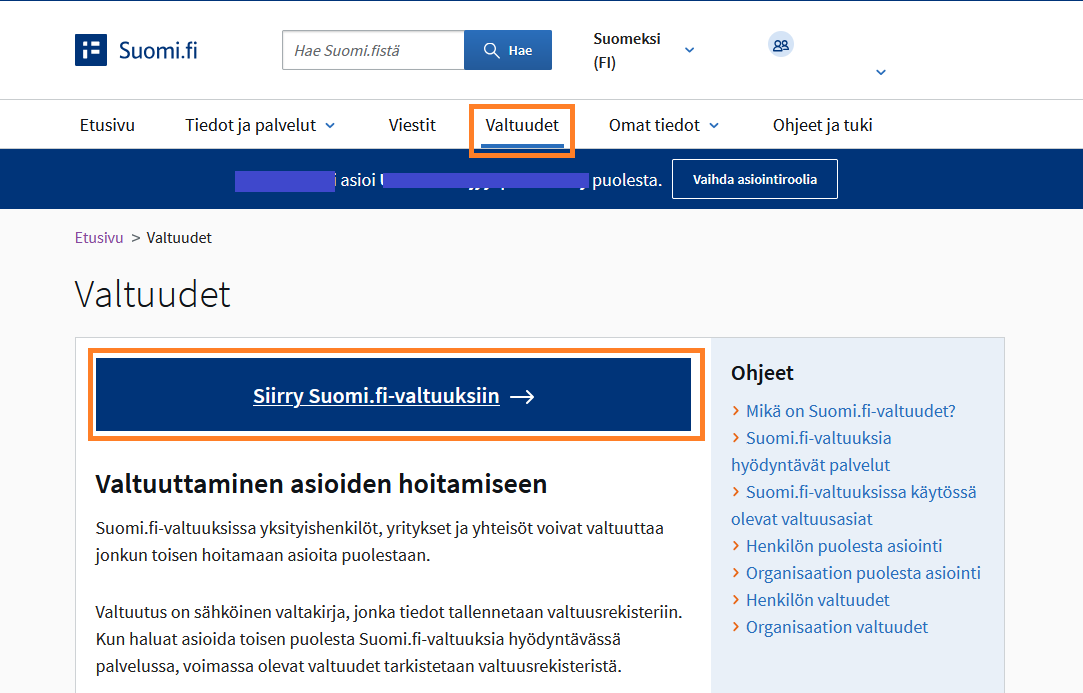
Task: Expand the user account menu chevron
Action: point(881,72)
